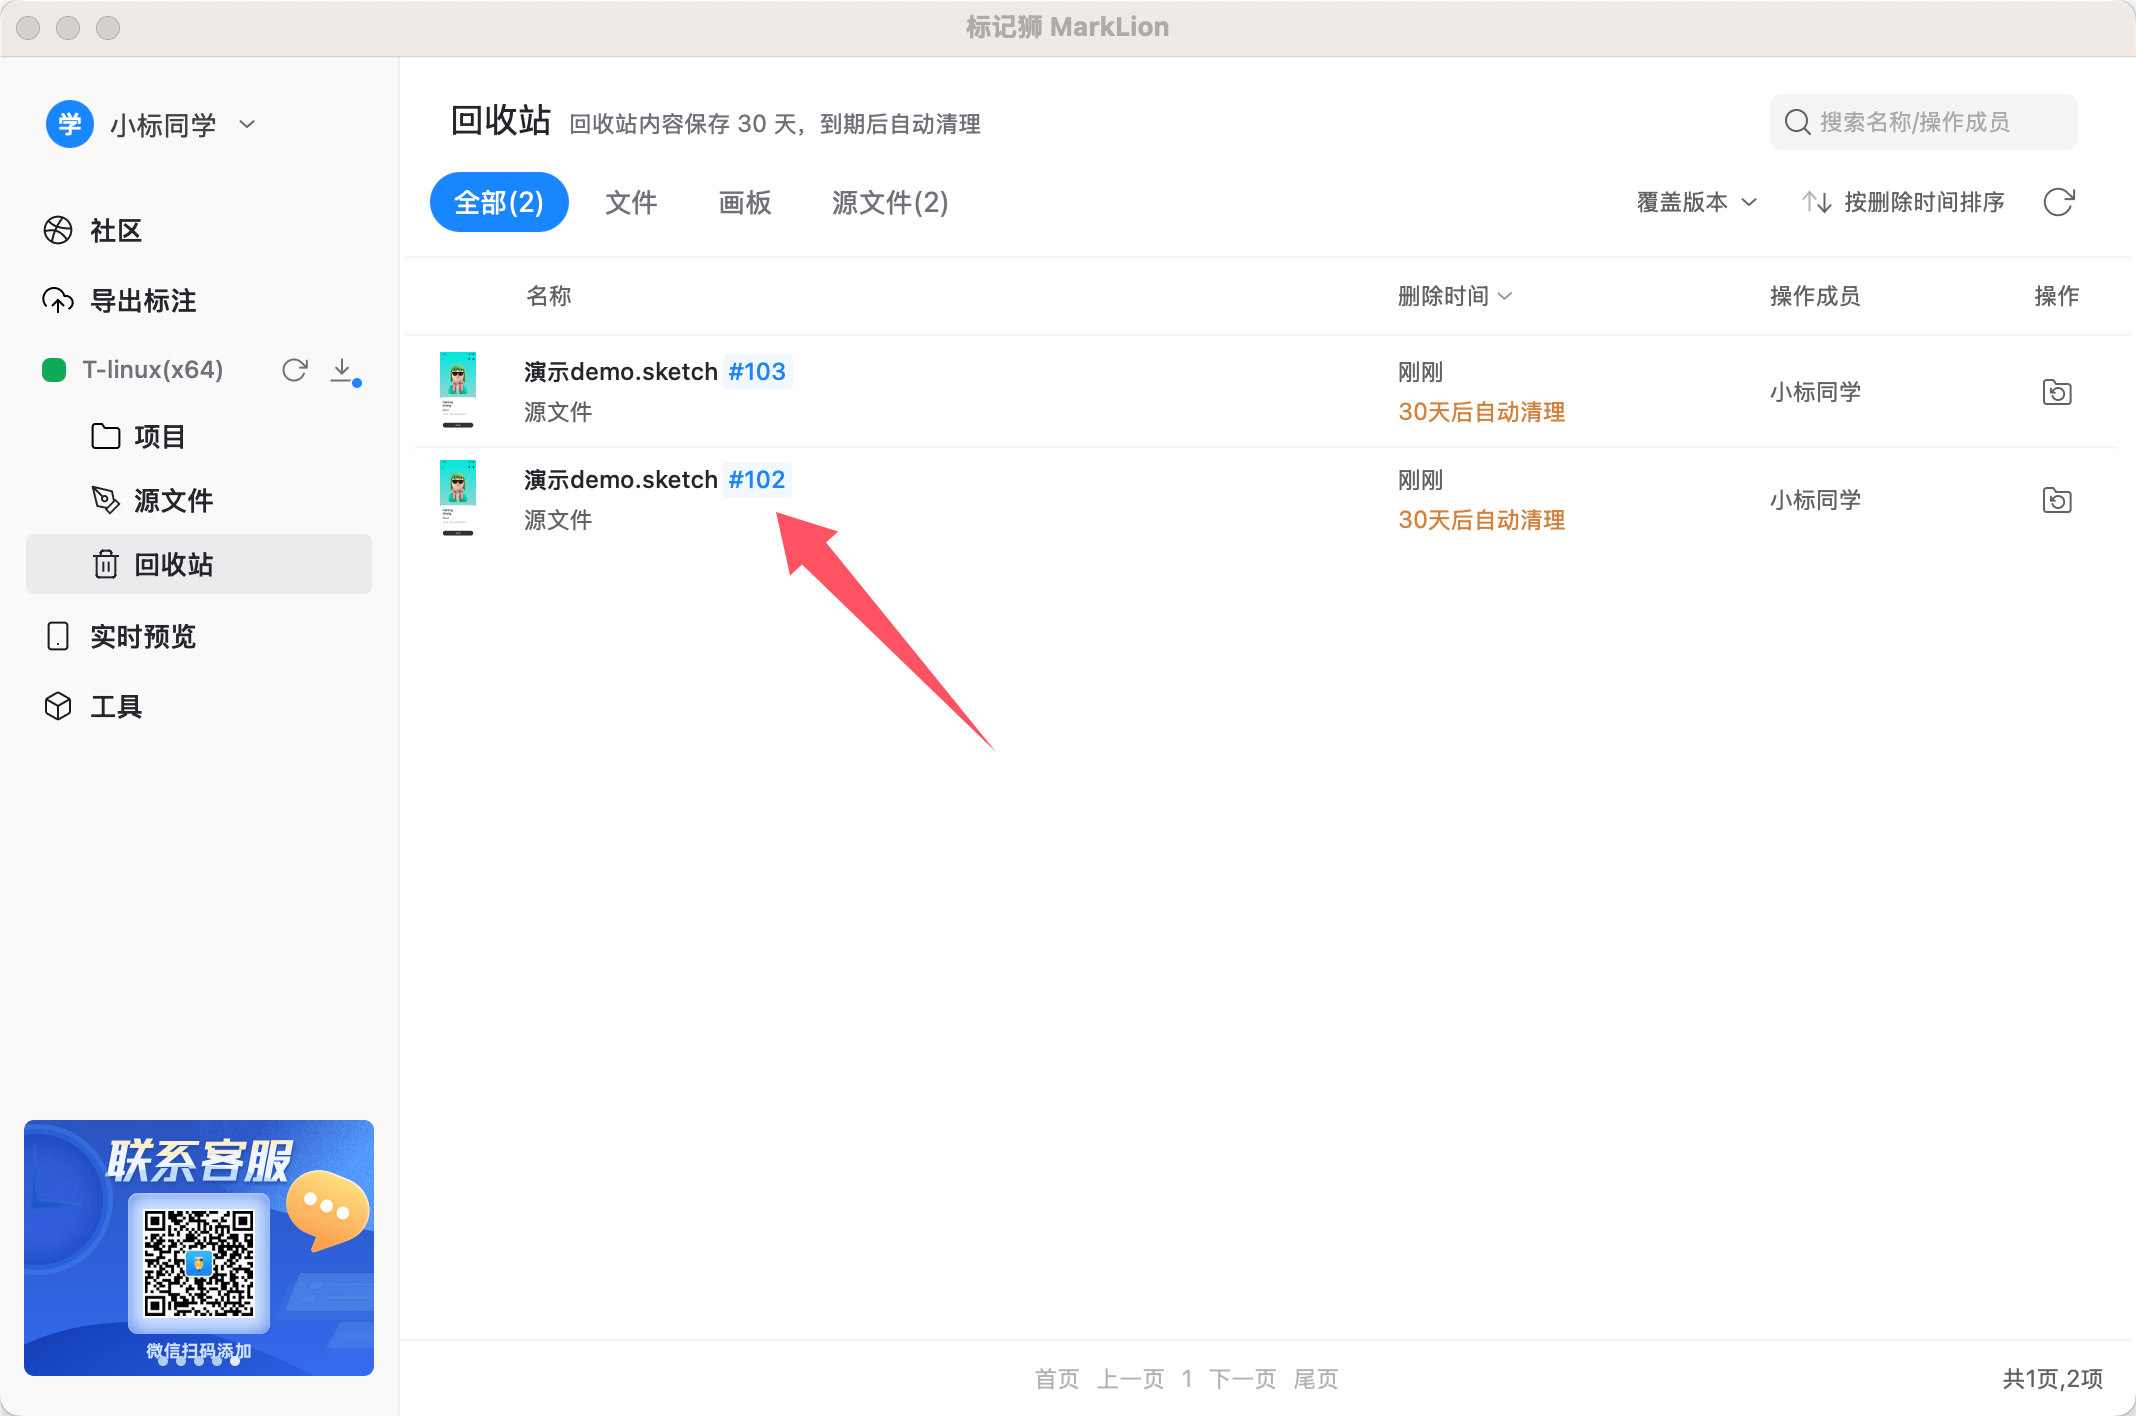The image size is (2136, 1416).
Task: Open the 项目 folder under T-linux
Action: [160, 436]
